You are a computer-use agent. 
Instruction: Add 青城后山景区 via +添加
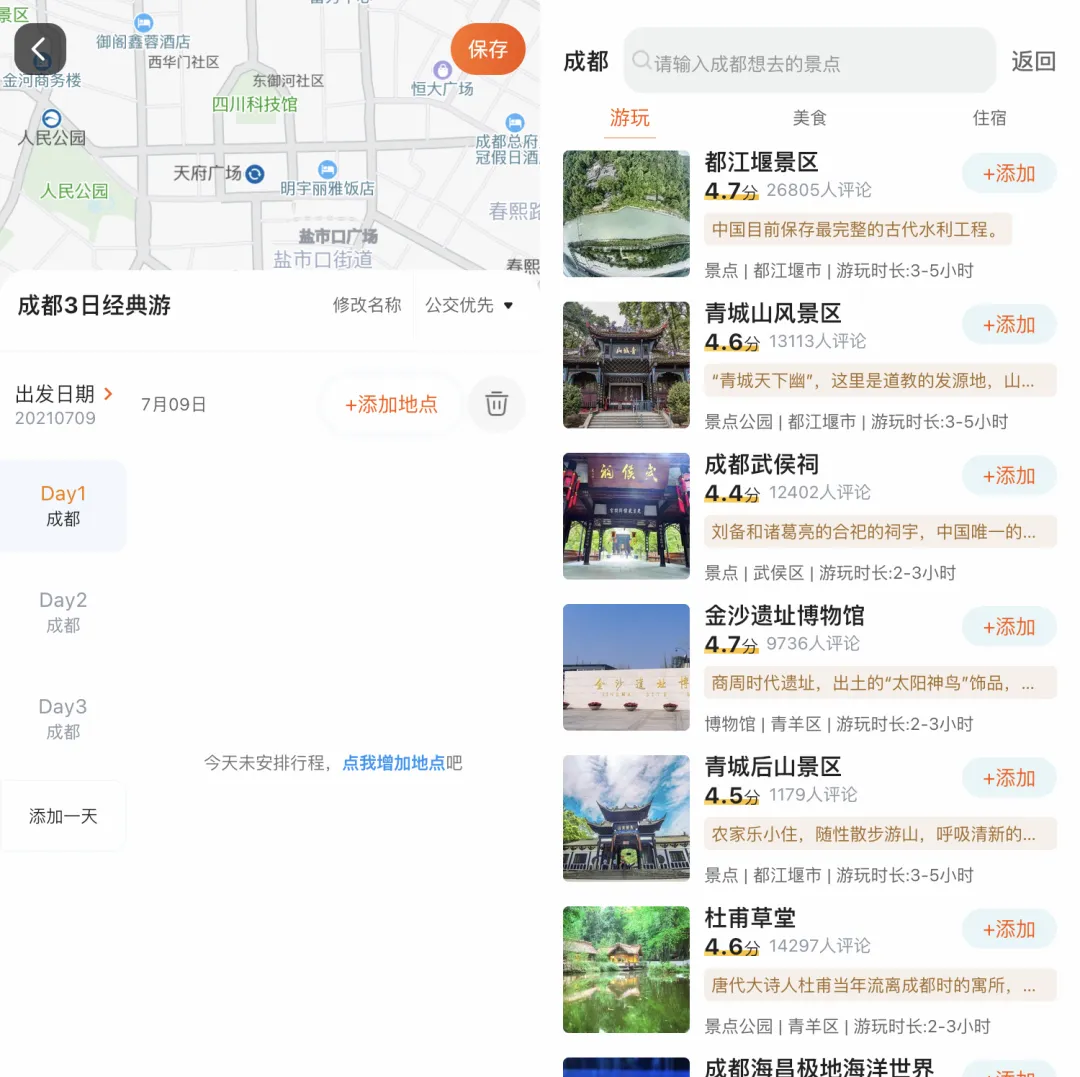point(1009,778)
